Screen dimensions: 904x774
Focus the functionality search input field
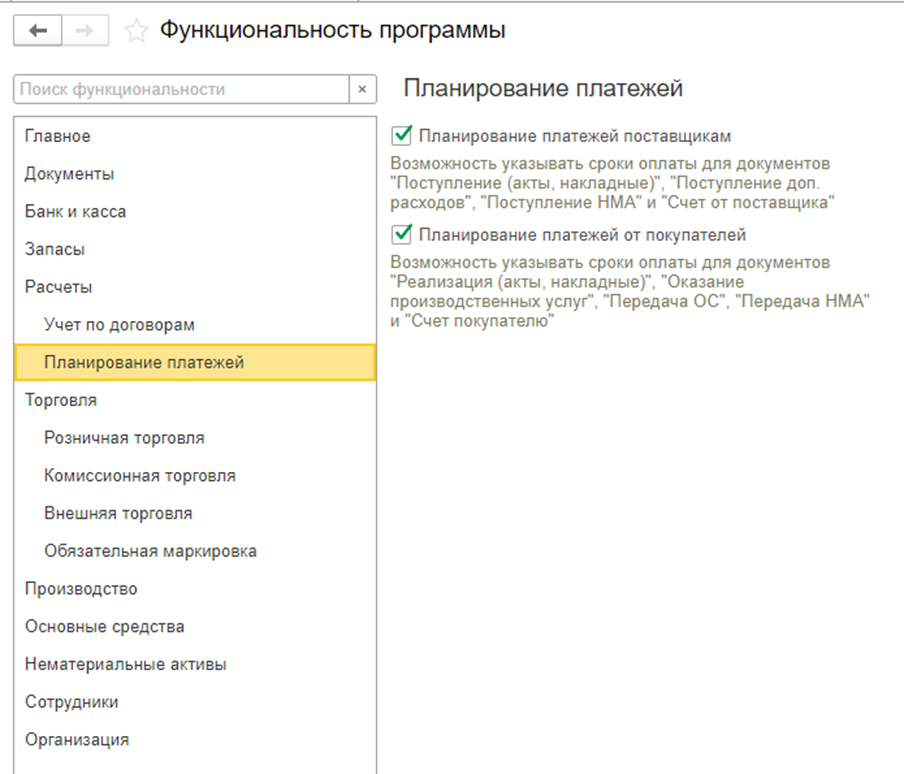[181, 89]
